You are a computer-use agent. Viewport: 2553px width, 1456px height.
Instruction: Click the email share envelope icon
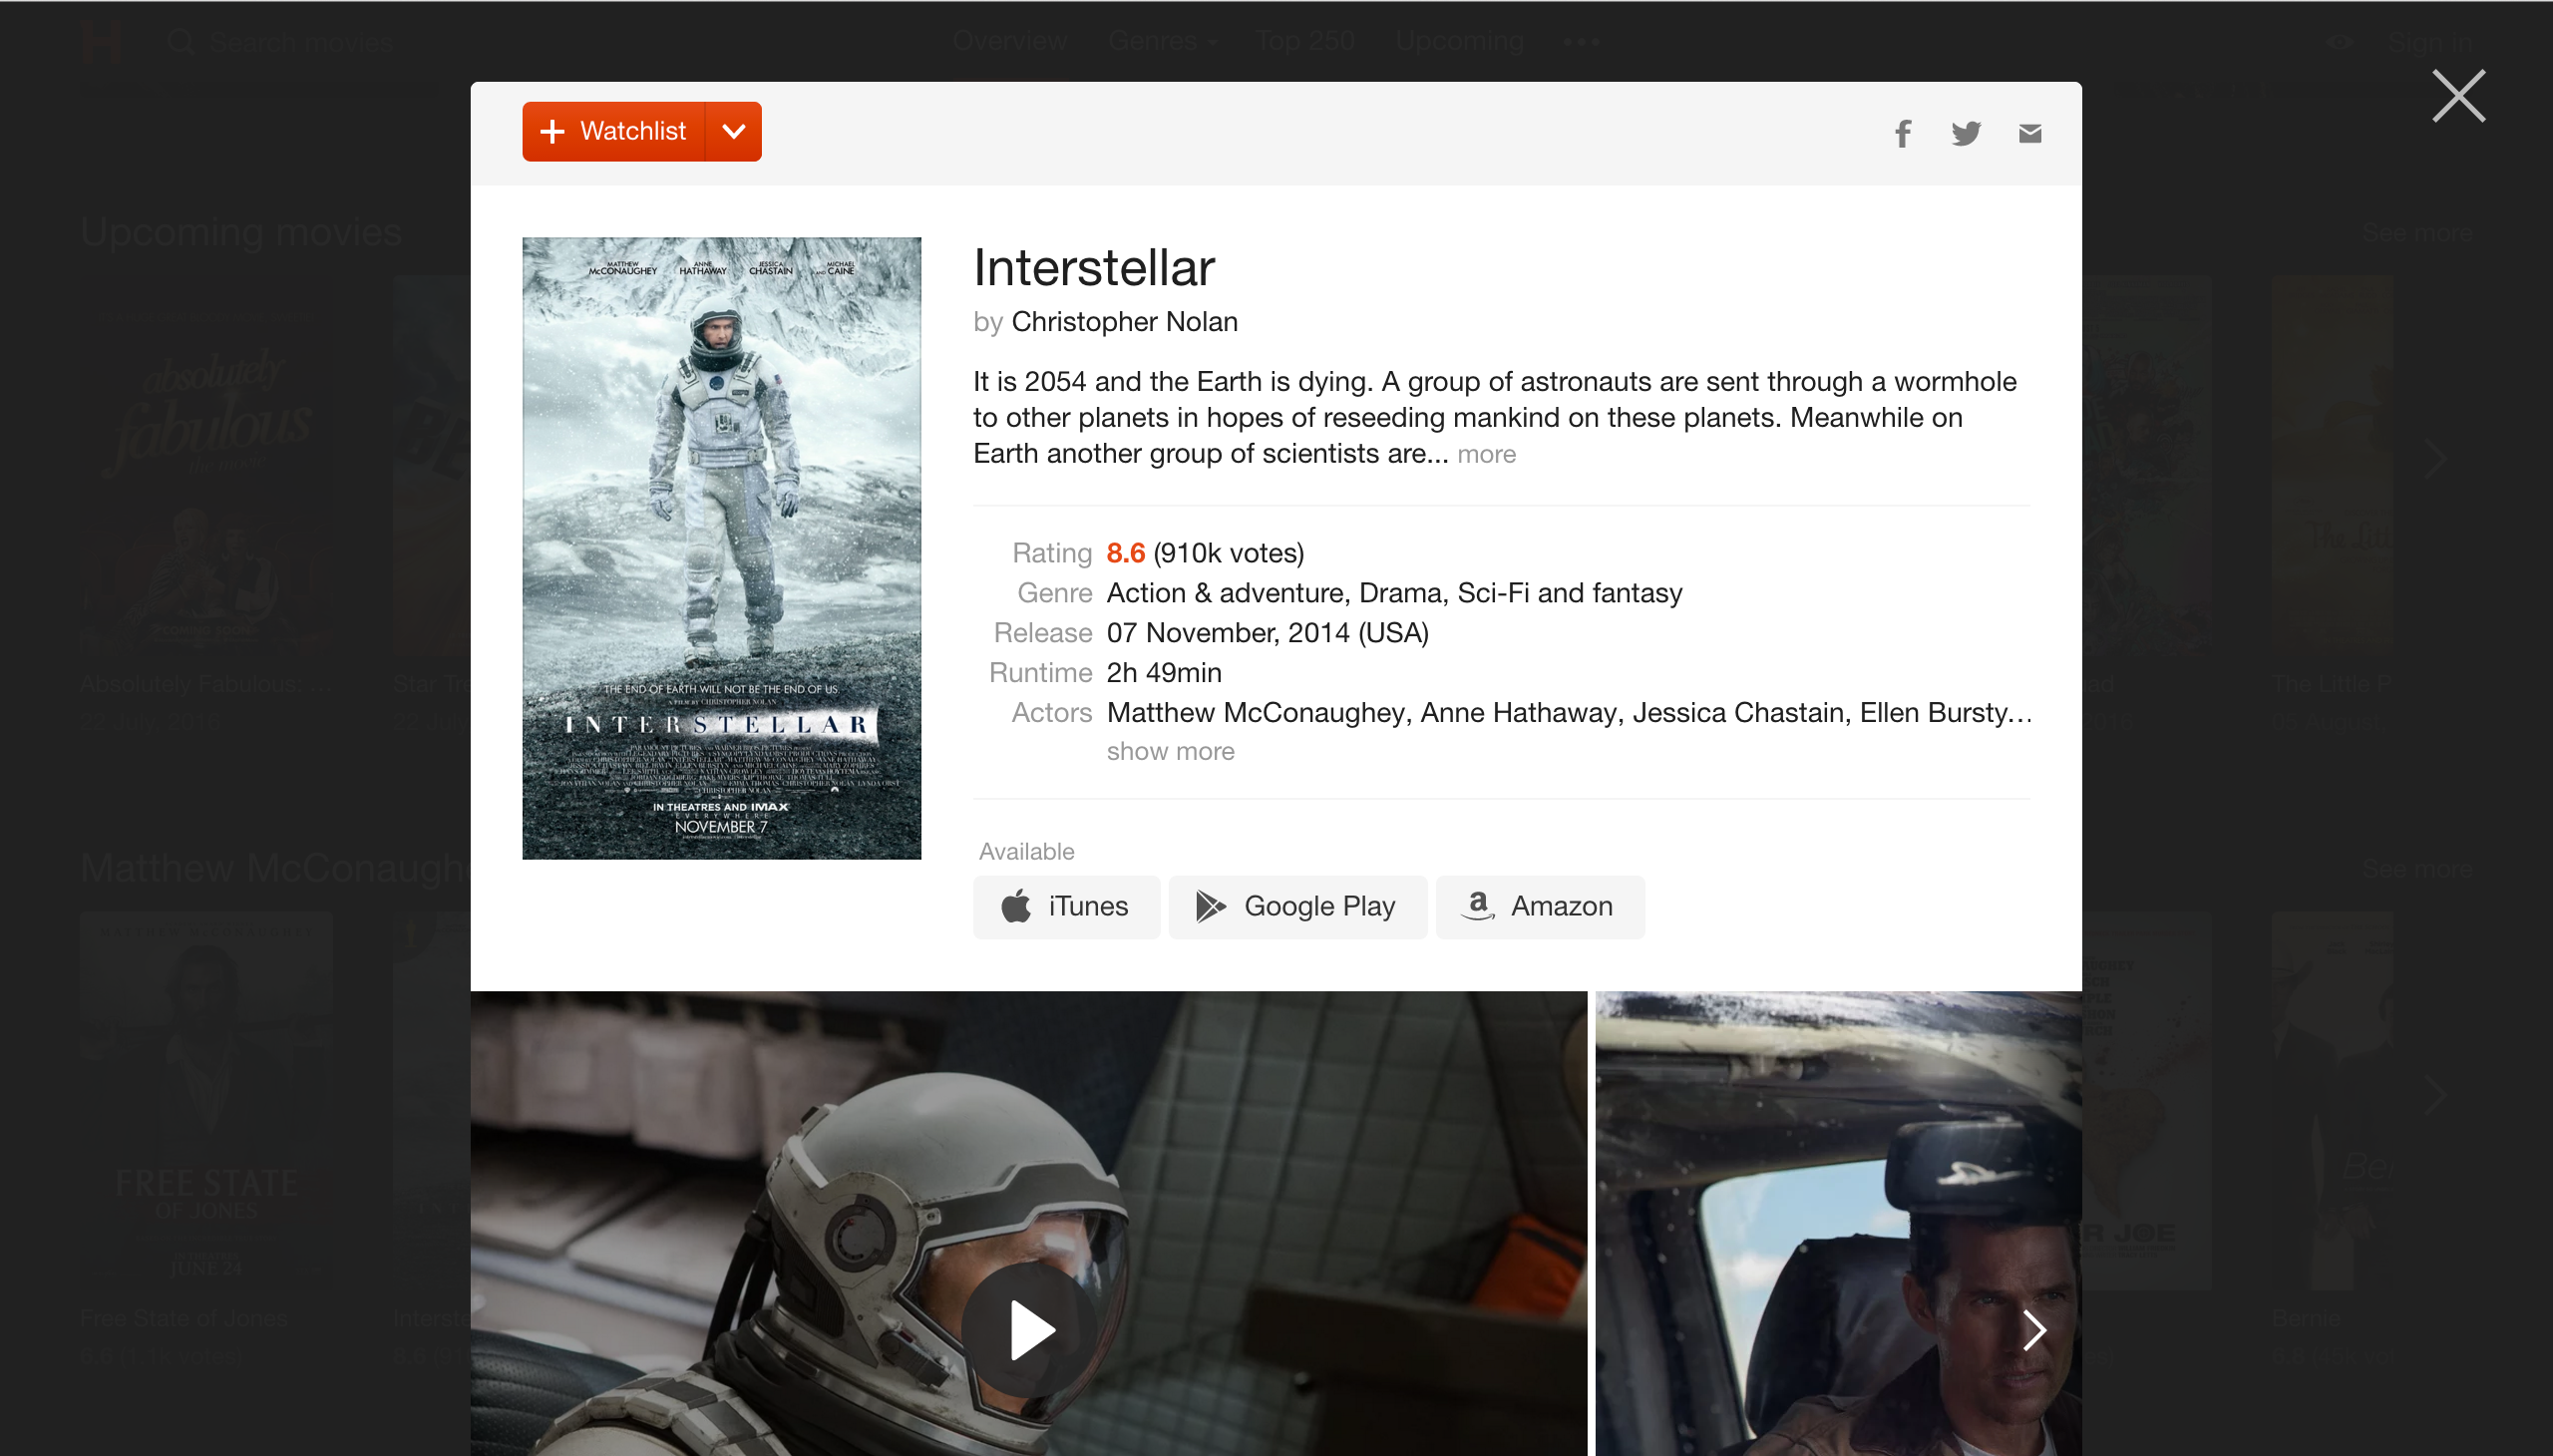(x=2029, y=133)
